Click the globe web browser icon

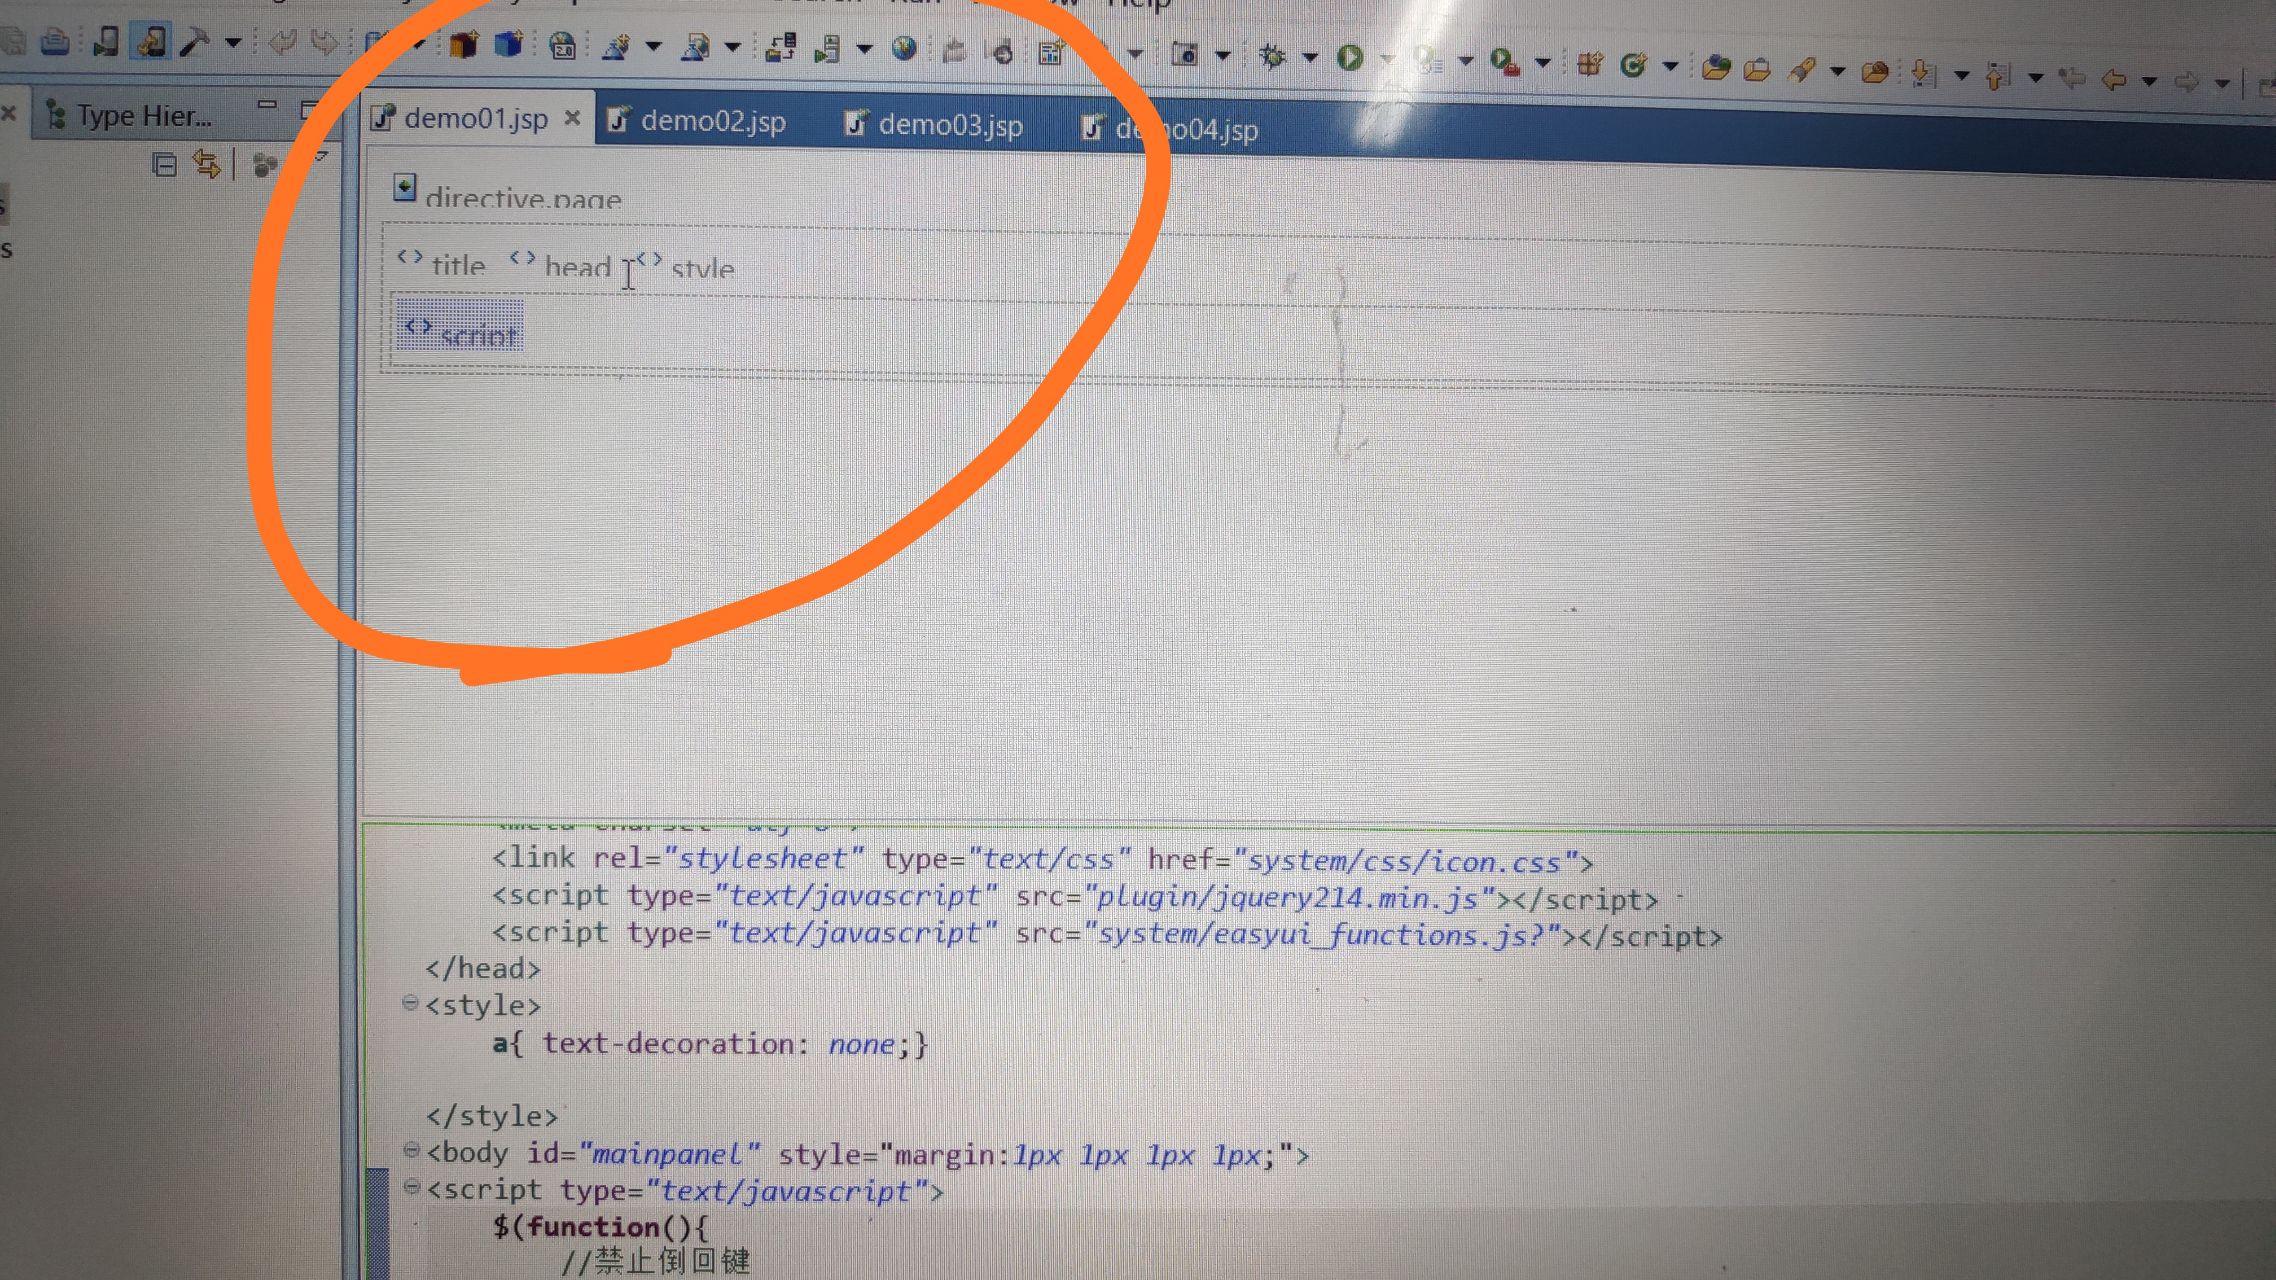click(904, 48)
